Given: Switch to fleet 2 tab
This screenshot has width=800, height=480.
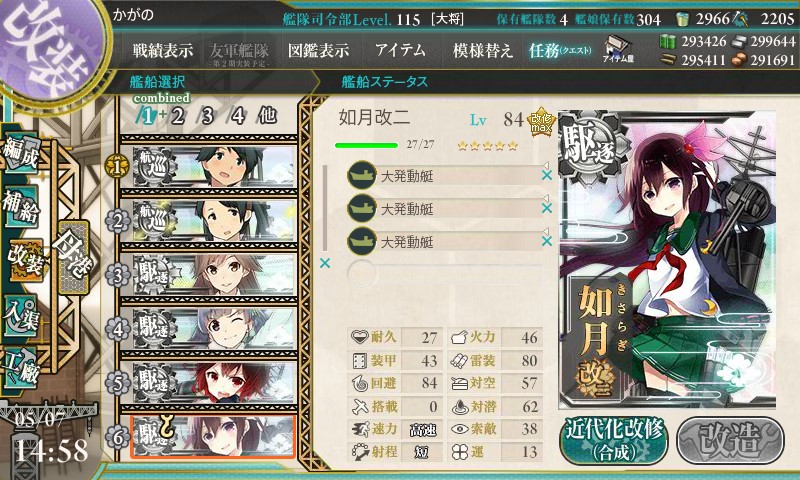Looking at the screenshot, I should coord(178,116).
